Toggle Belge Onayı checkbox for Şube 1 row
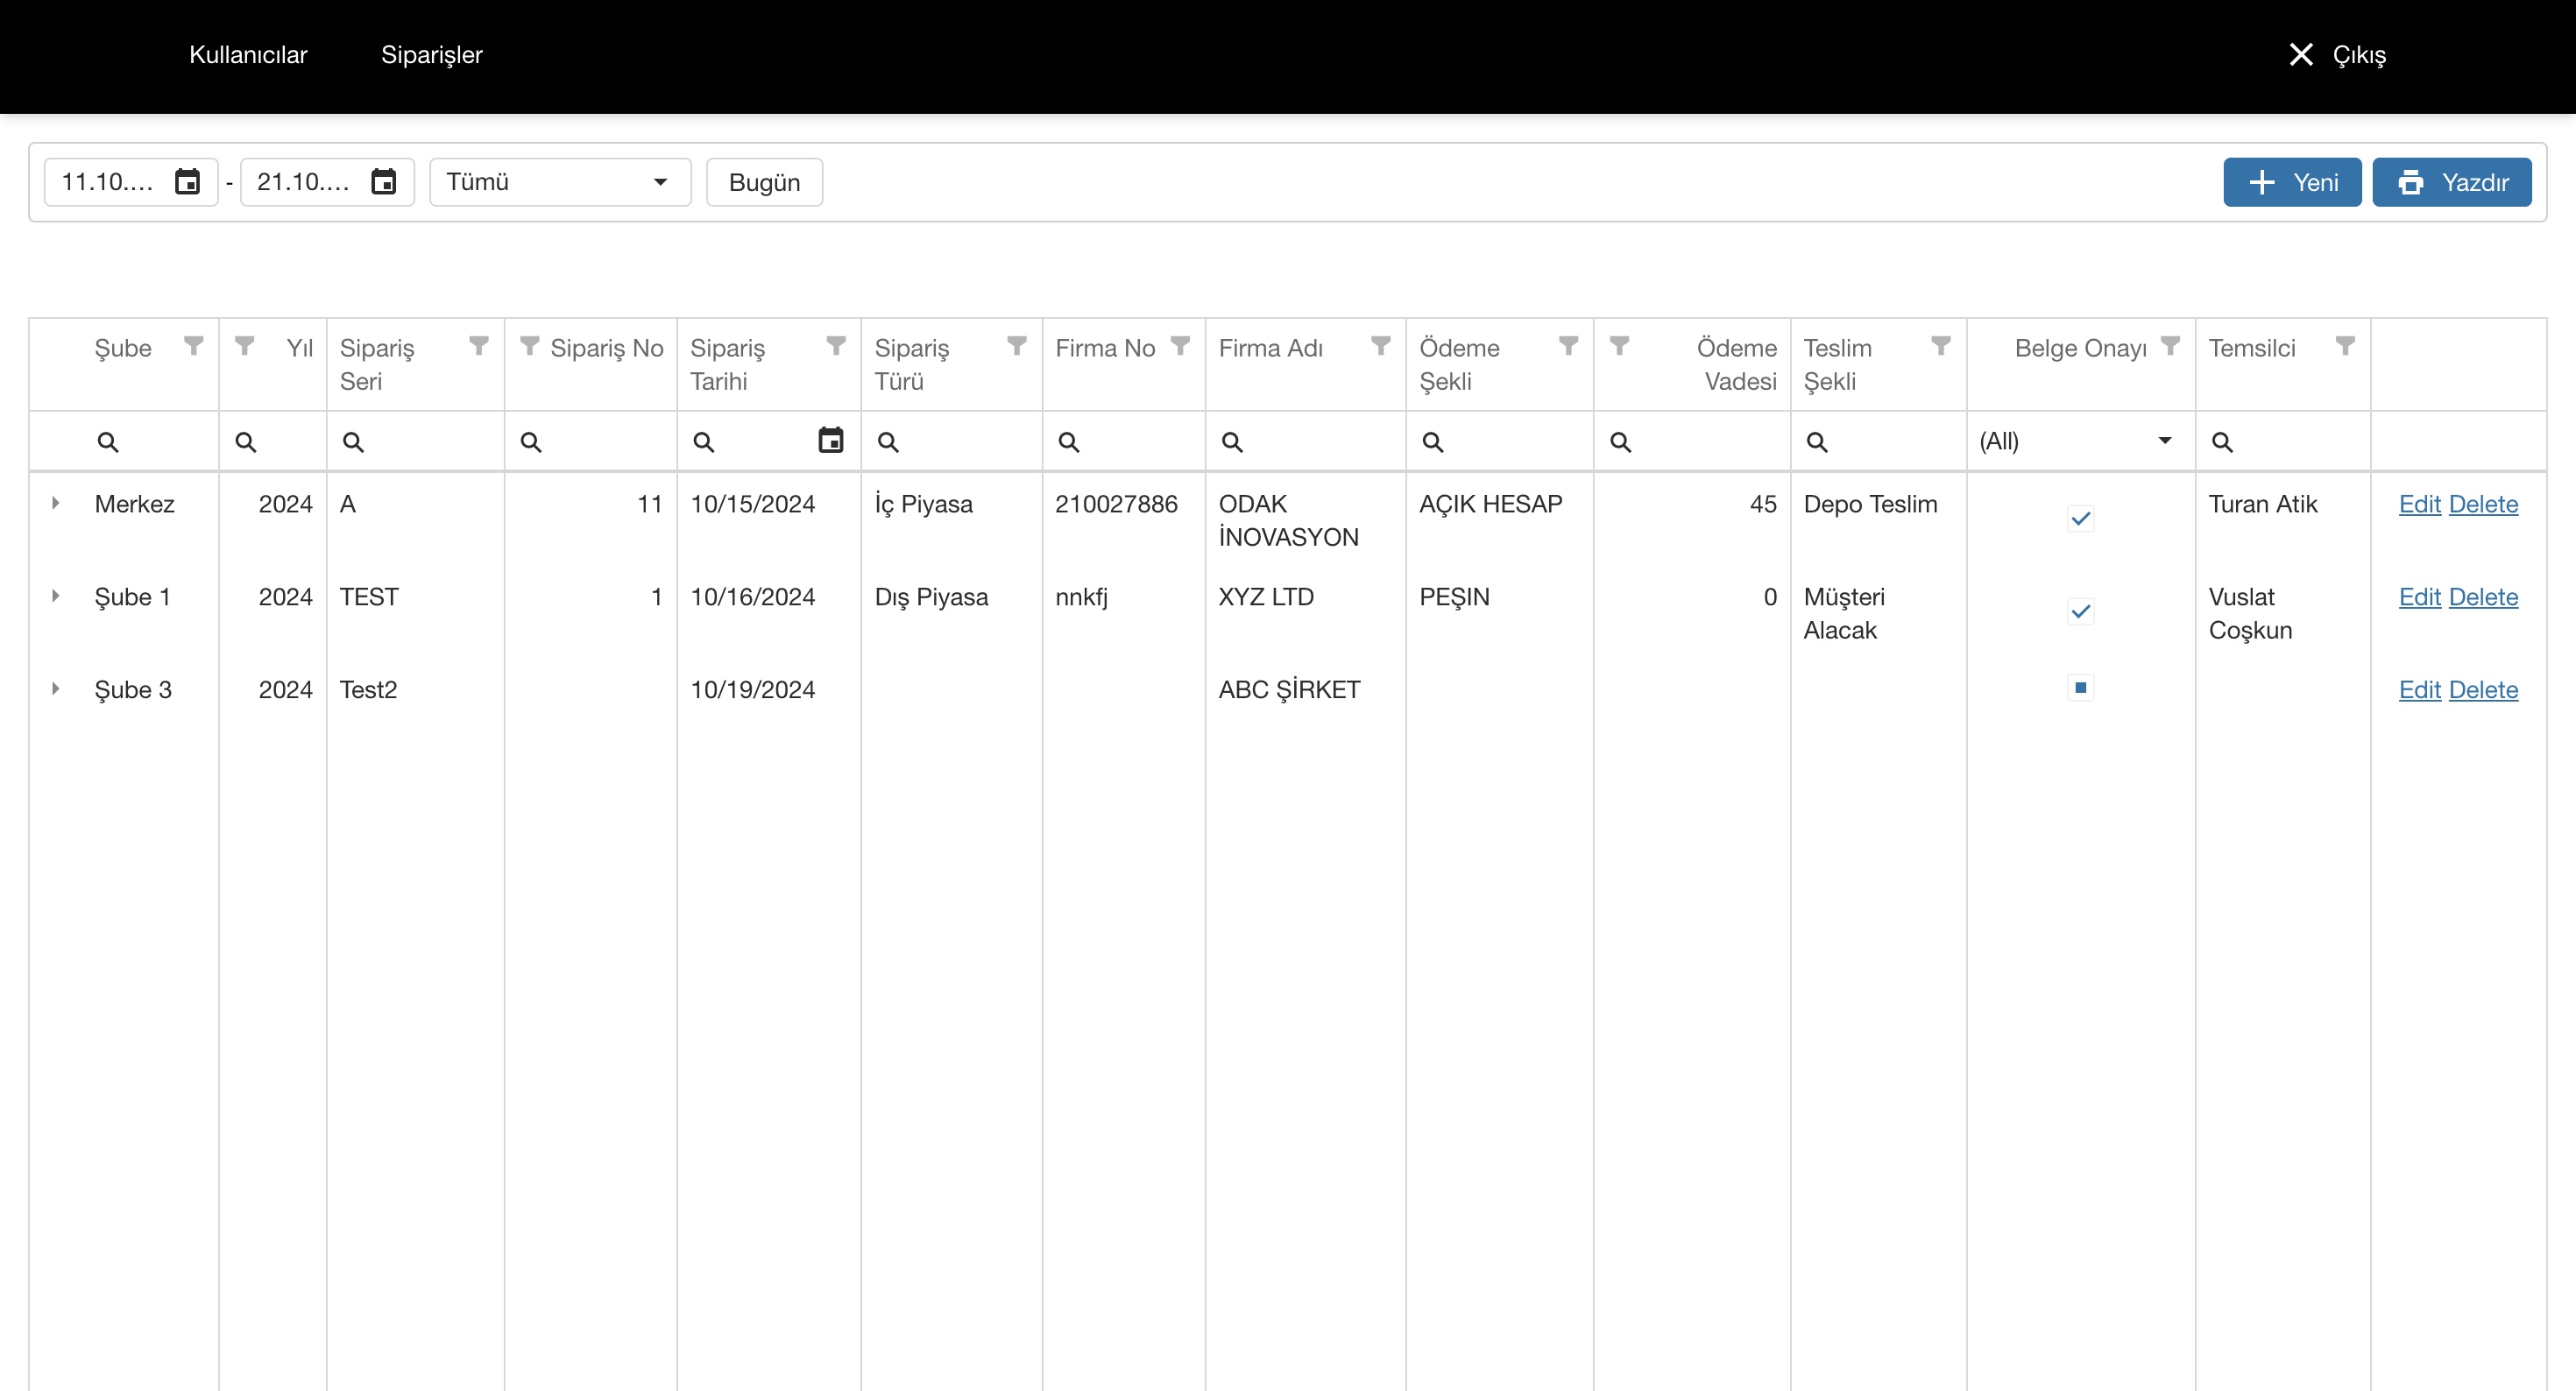This screenshot has height=1391, width=2576. [x=2080, y=612]
